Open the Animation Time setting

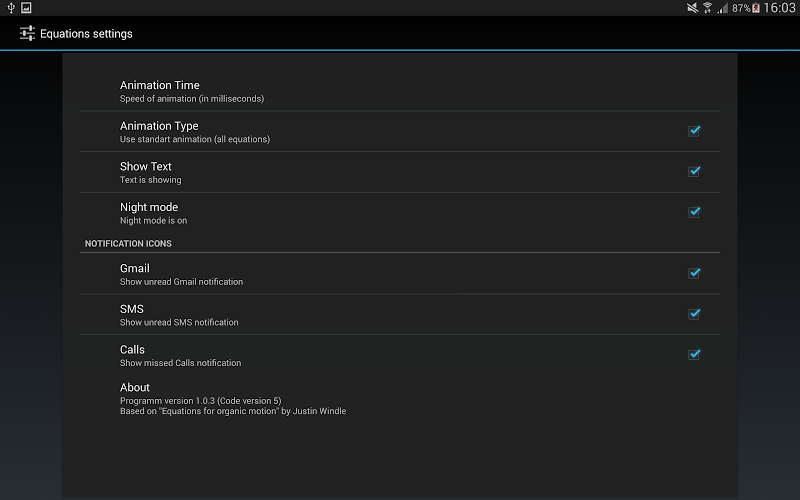pyautogui.click(x=400, y=91)
